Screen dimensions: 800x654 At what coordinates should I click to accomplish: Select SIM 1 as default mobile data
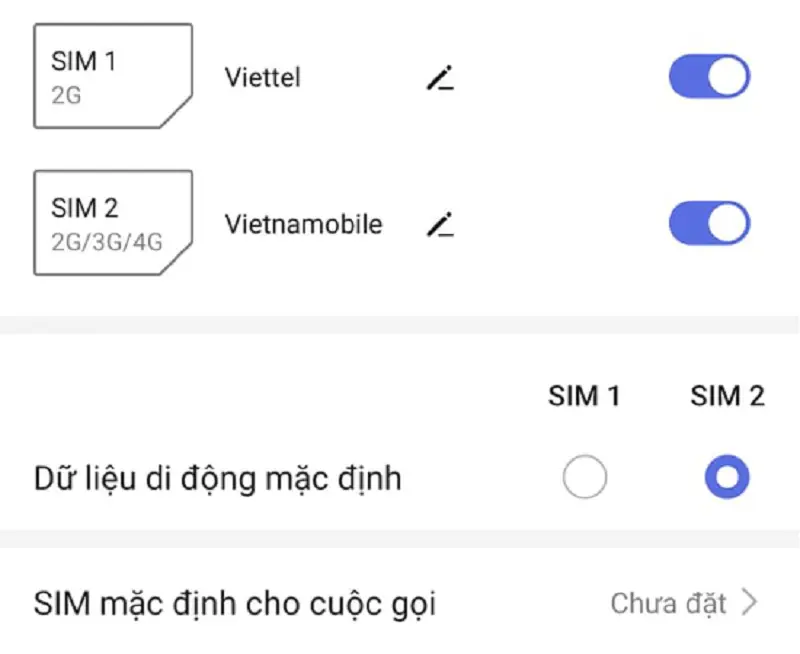586,476
